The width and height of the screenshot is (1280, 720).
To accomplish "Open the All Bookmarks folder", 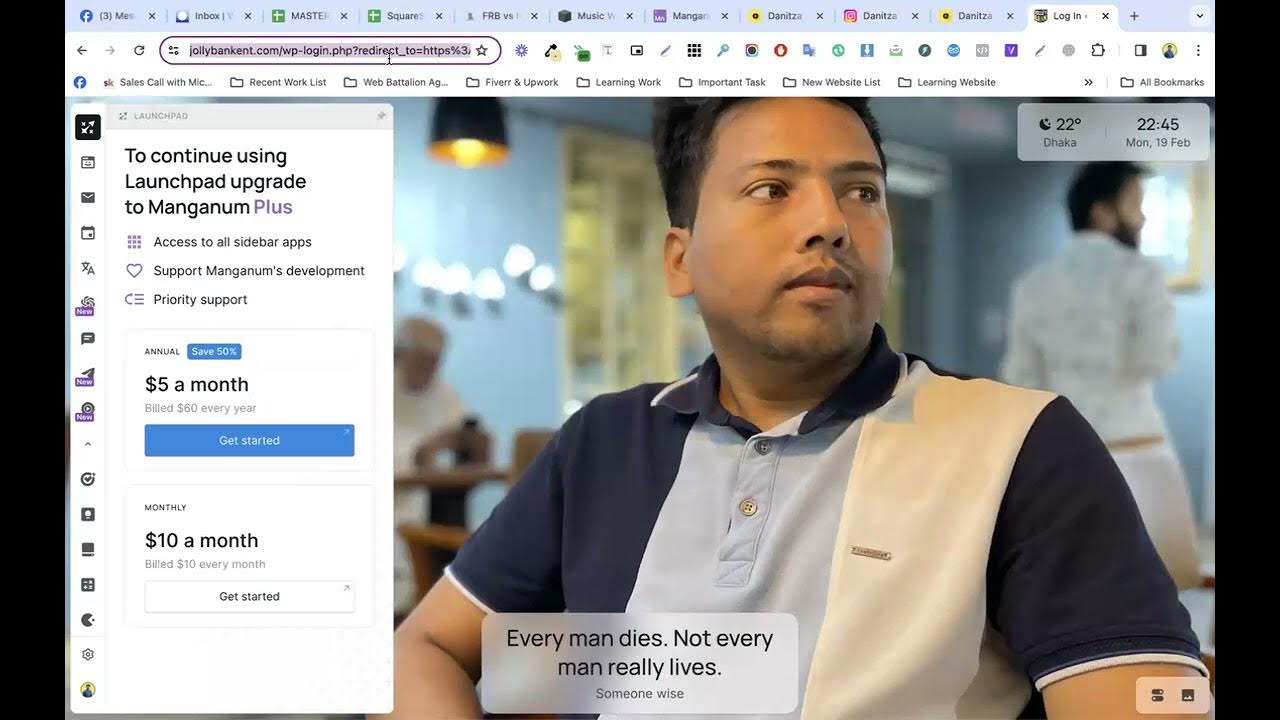I will 1162,82.
